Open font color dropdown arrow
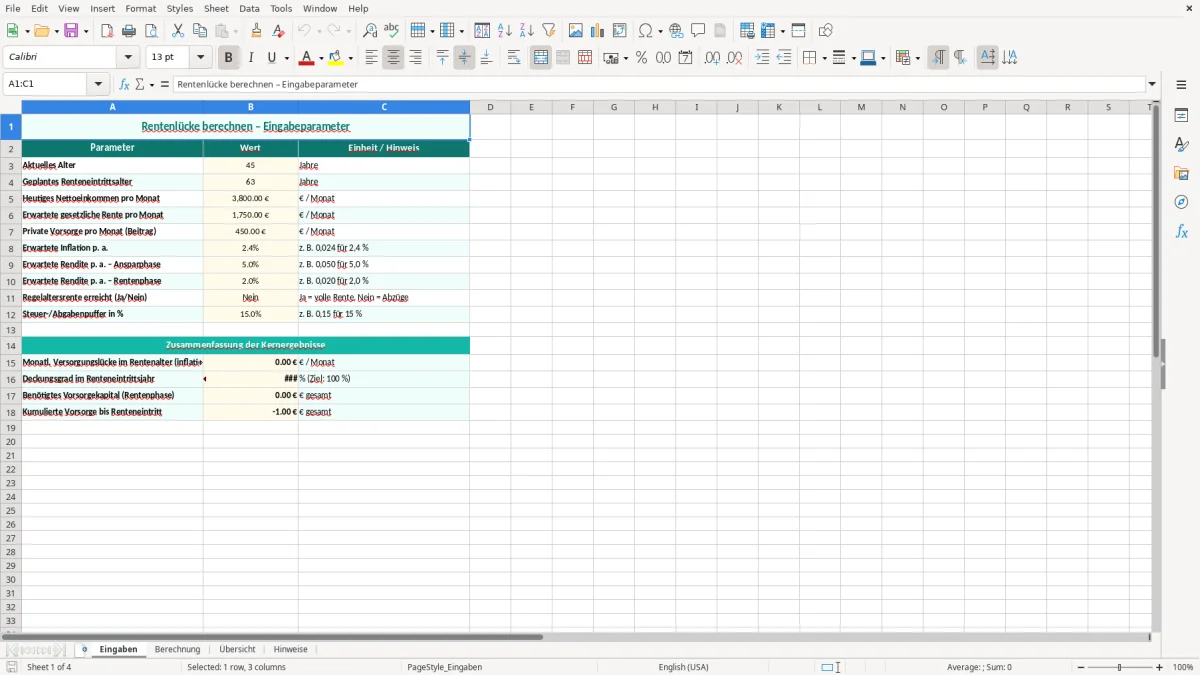 pos(321,58)
